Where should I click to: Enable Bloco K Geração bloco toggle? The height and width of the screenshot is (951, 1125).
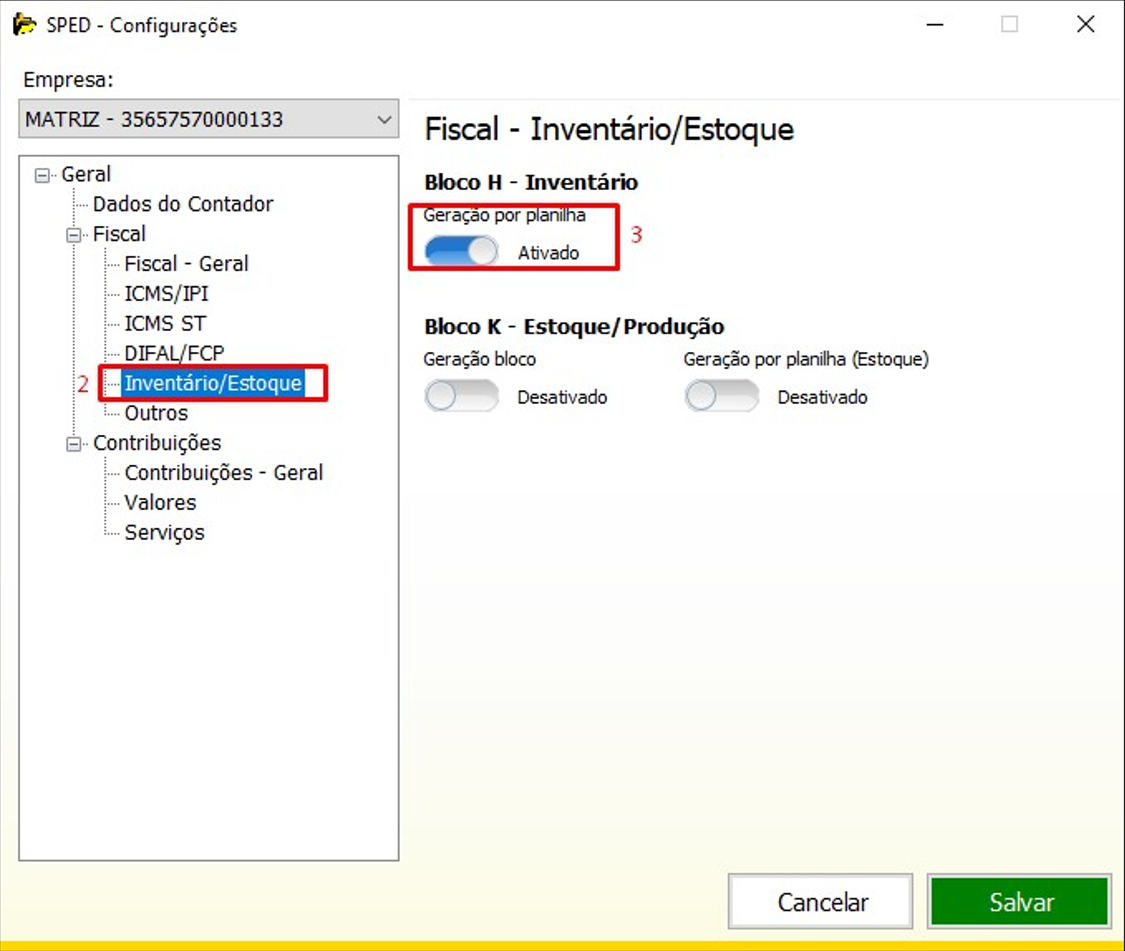pyautogui.click(x=461, y=397)
